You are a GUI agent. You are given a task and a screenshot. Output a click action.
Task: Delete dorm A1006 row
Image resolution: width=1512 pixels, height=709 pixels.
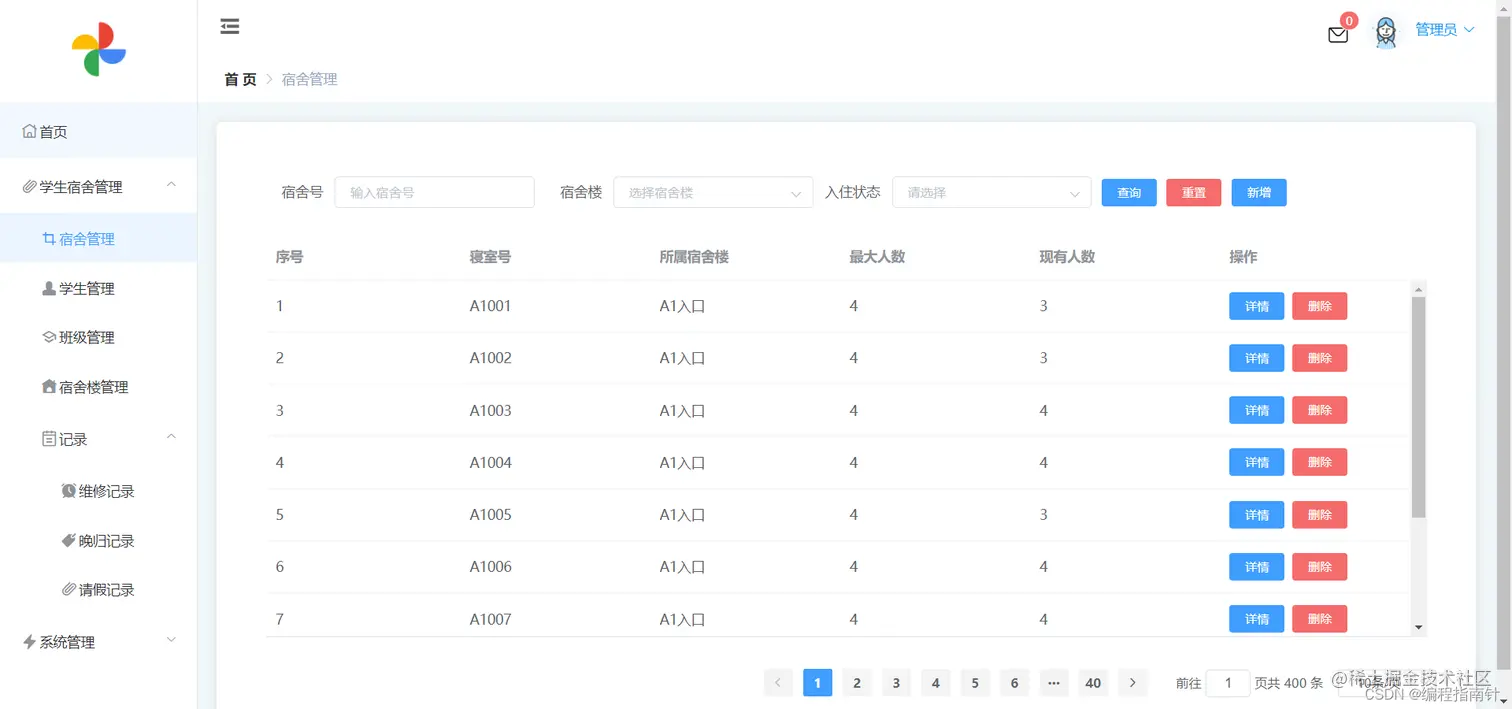pos(1319,567)
